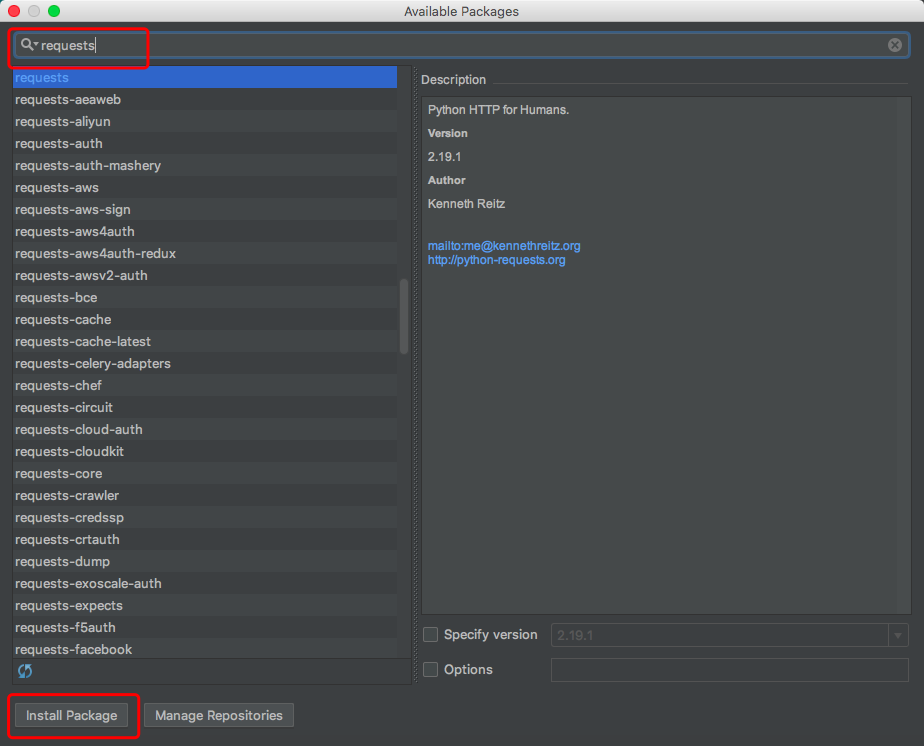This screenshot has width=924, height=746.
Task: Grab the package list scrollbar thumb
Action: pyautogui.click(x=404, y=316)
